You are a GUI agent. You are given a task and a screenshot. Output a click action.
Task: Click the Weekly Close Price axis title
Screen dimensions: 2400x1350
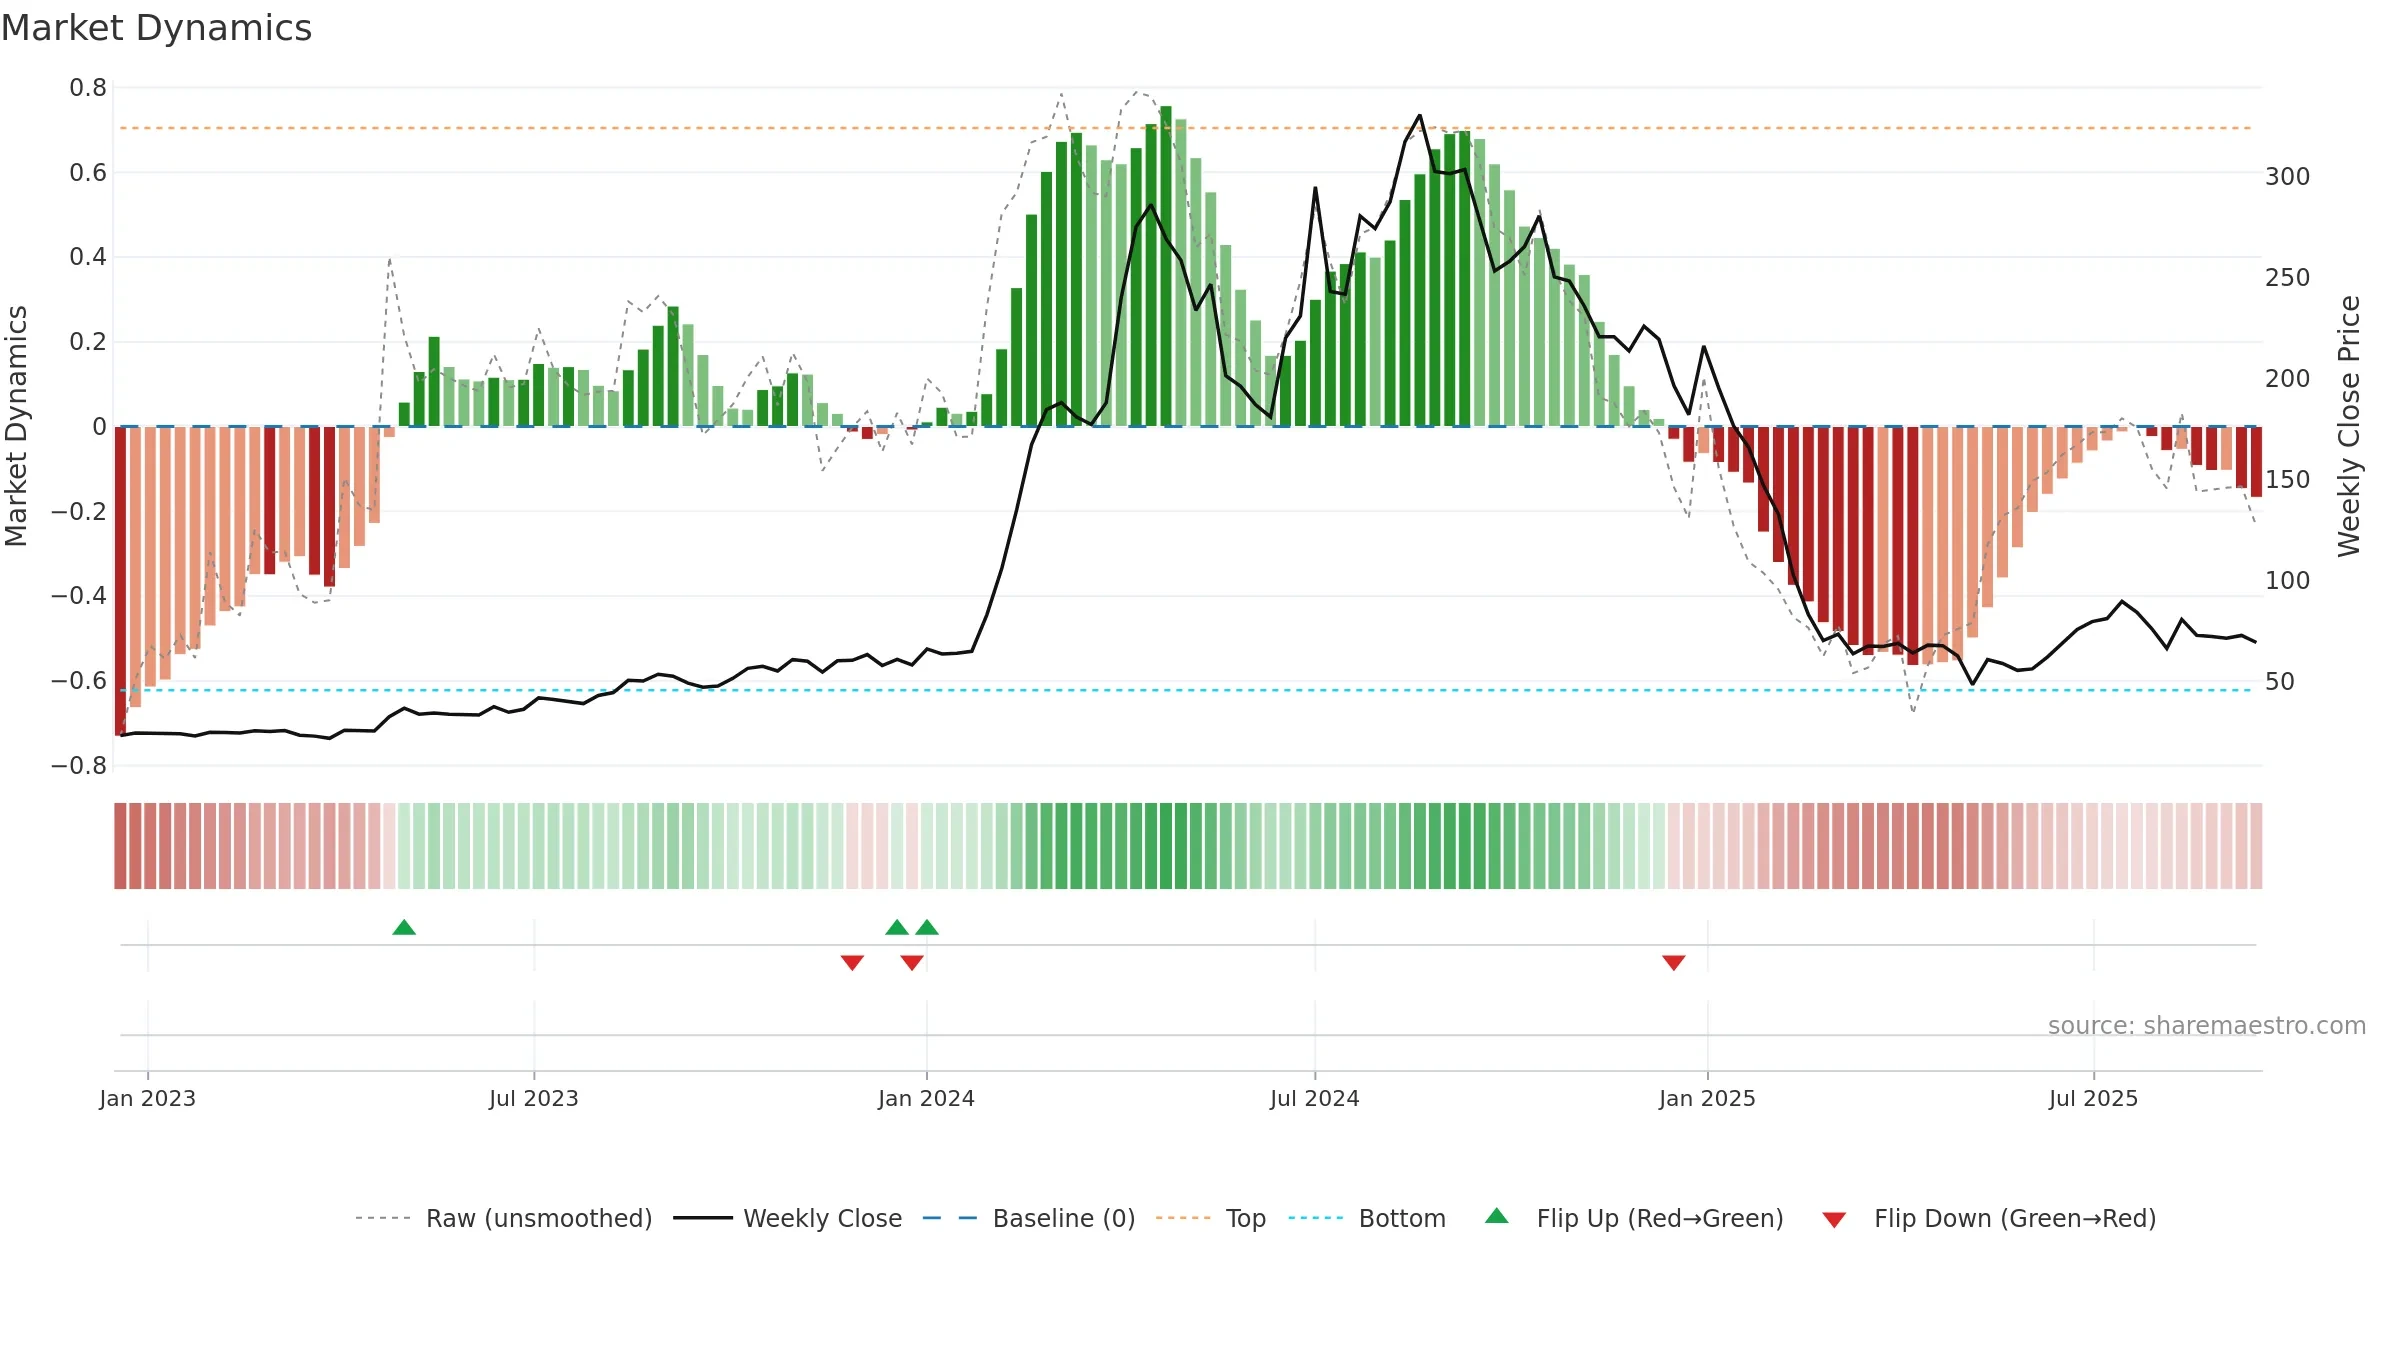coord(2349,426)
